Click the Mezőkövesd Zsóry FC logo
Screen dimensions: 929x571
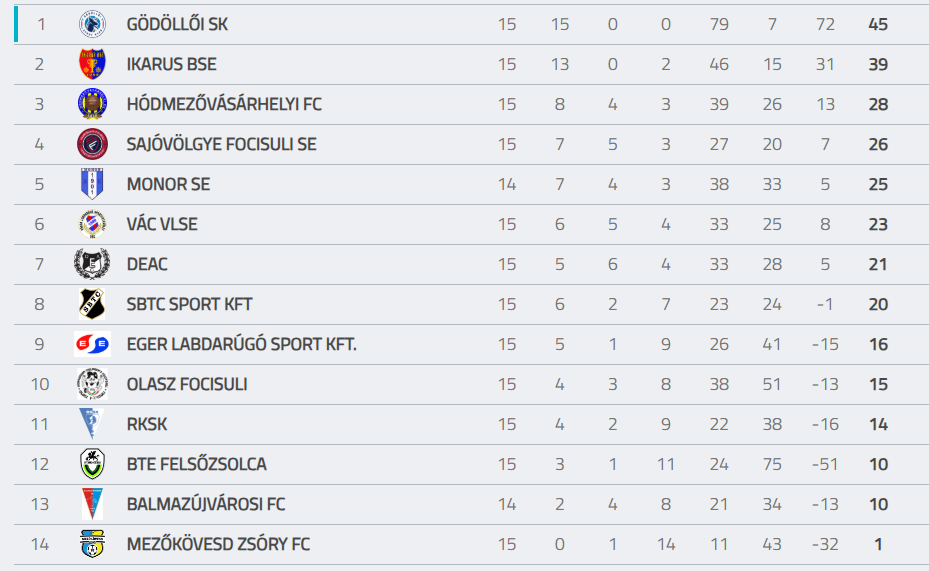point(92,544)
